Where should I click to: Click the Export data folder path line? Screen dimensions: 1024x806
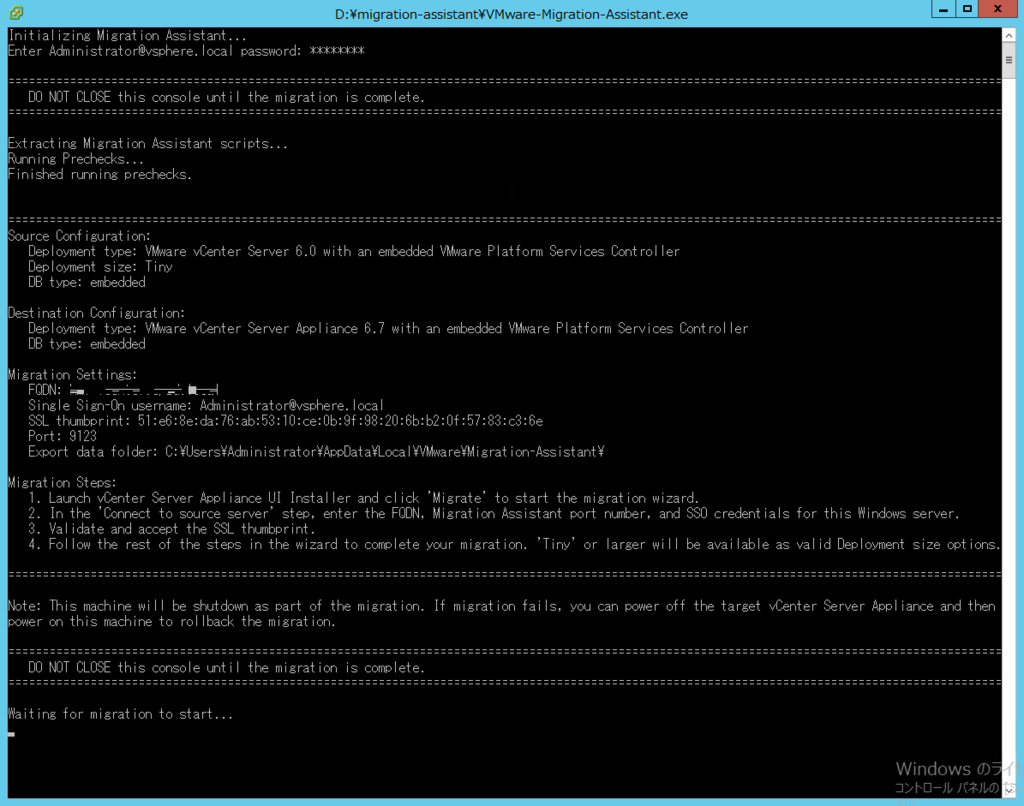click(x=316, y=452)
